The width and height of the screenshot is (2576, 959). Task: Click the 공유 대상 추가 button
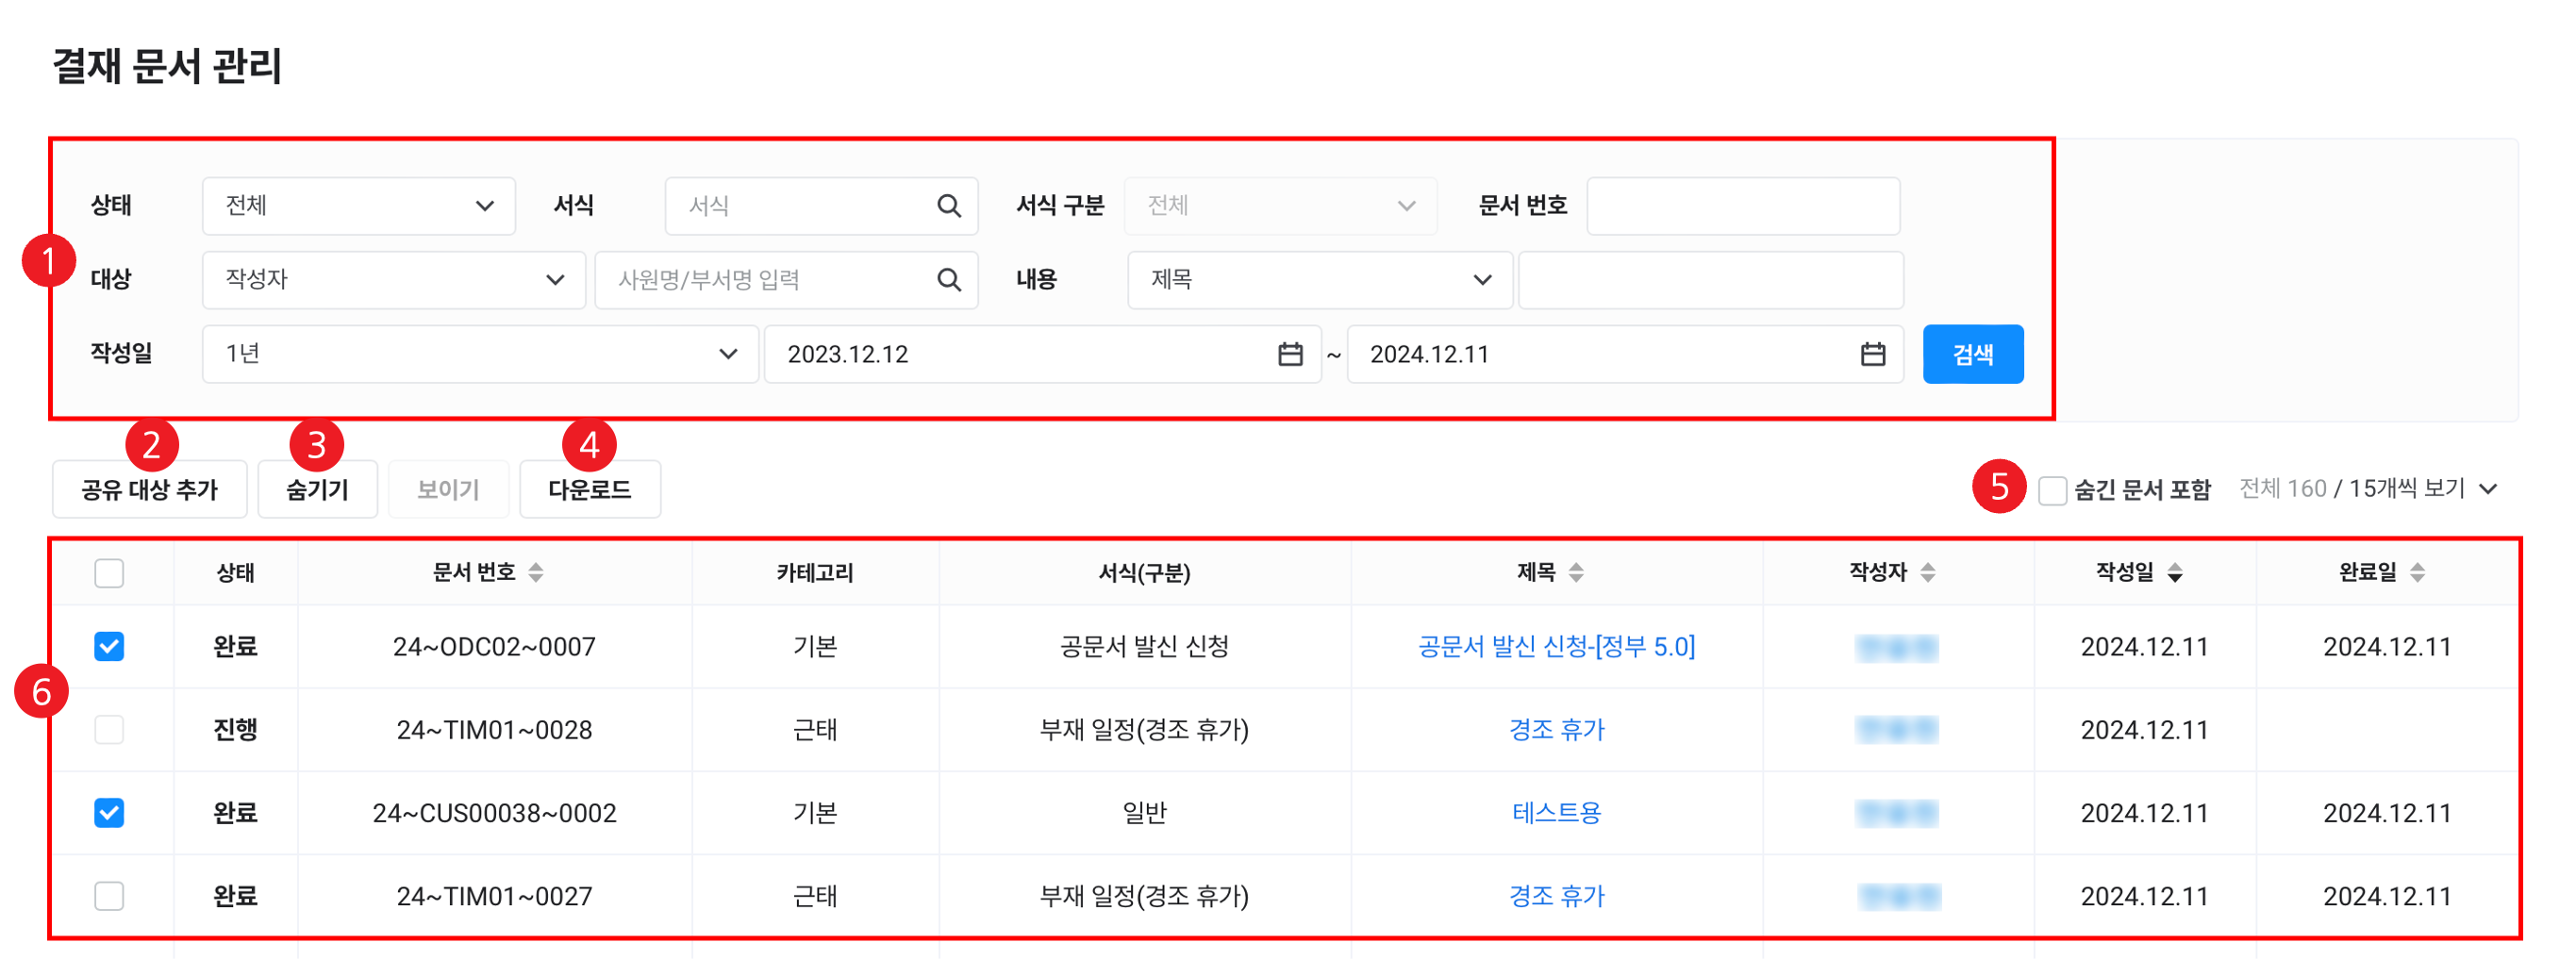click(x=149, y=490)
